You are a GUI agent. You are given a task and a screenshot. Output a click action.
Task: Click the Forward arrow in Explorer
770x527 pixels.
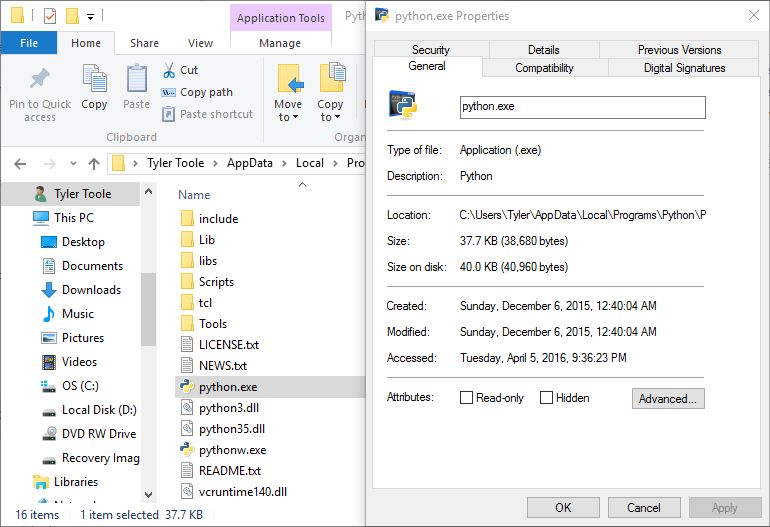[50, 164]
